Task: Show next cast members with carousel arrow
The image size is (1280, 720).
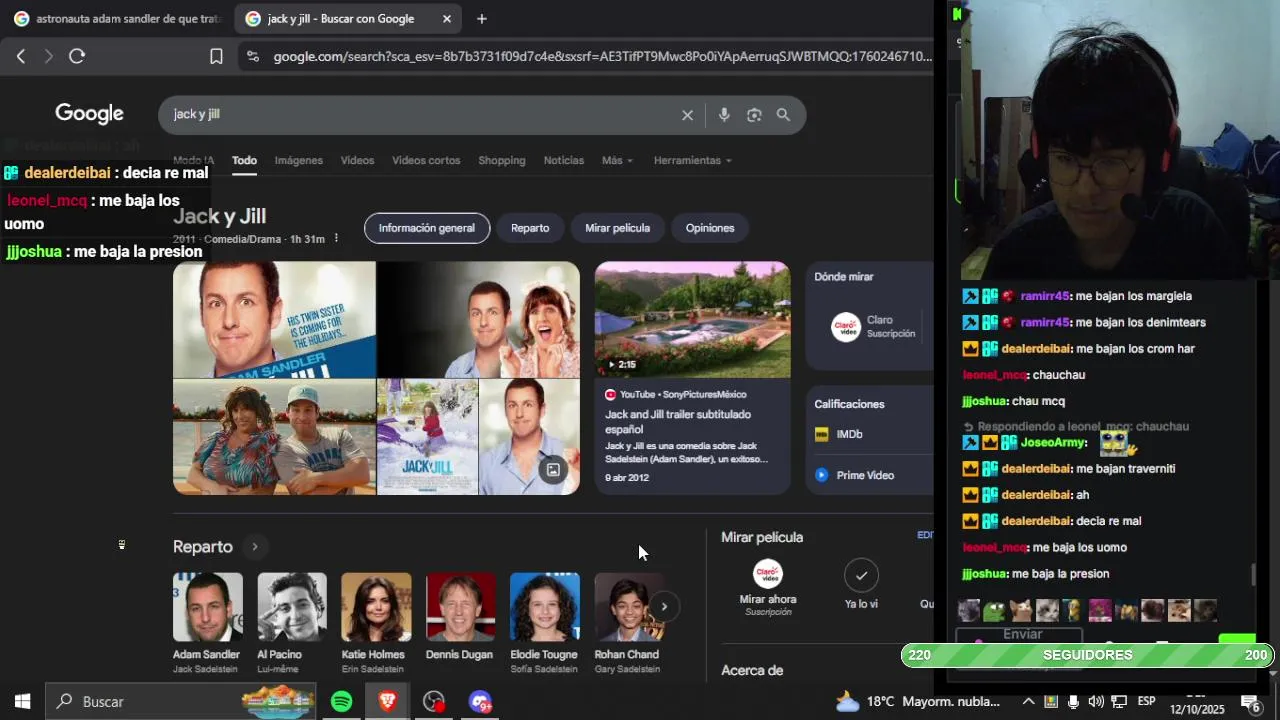Action: click(x=663, y=607)
